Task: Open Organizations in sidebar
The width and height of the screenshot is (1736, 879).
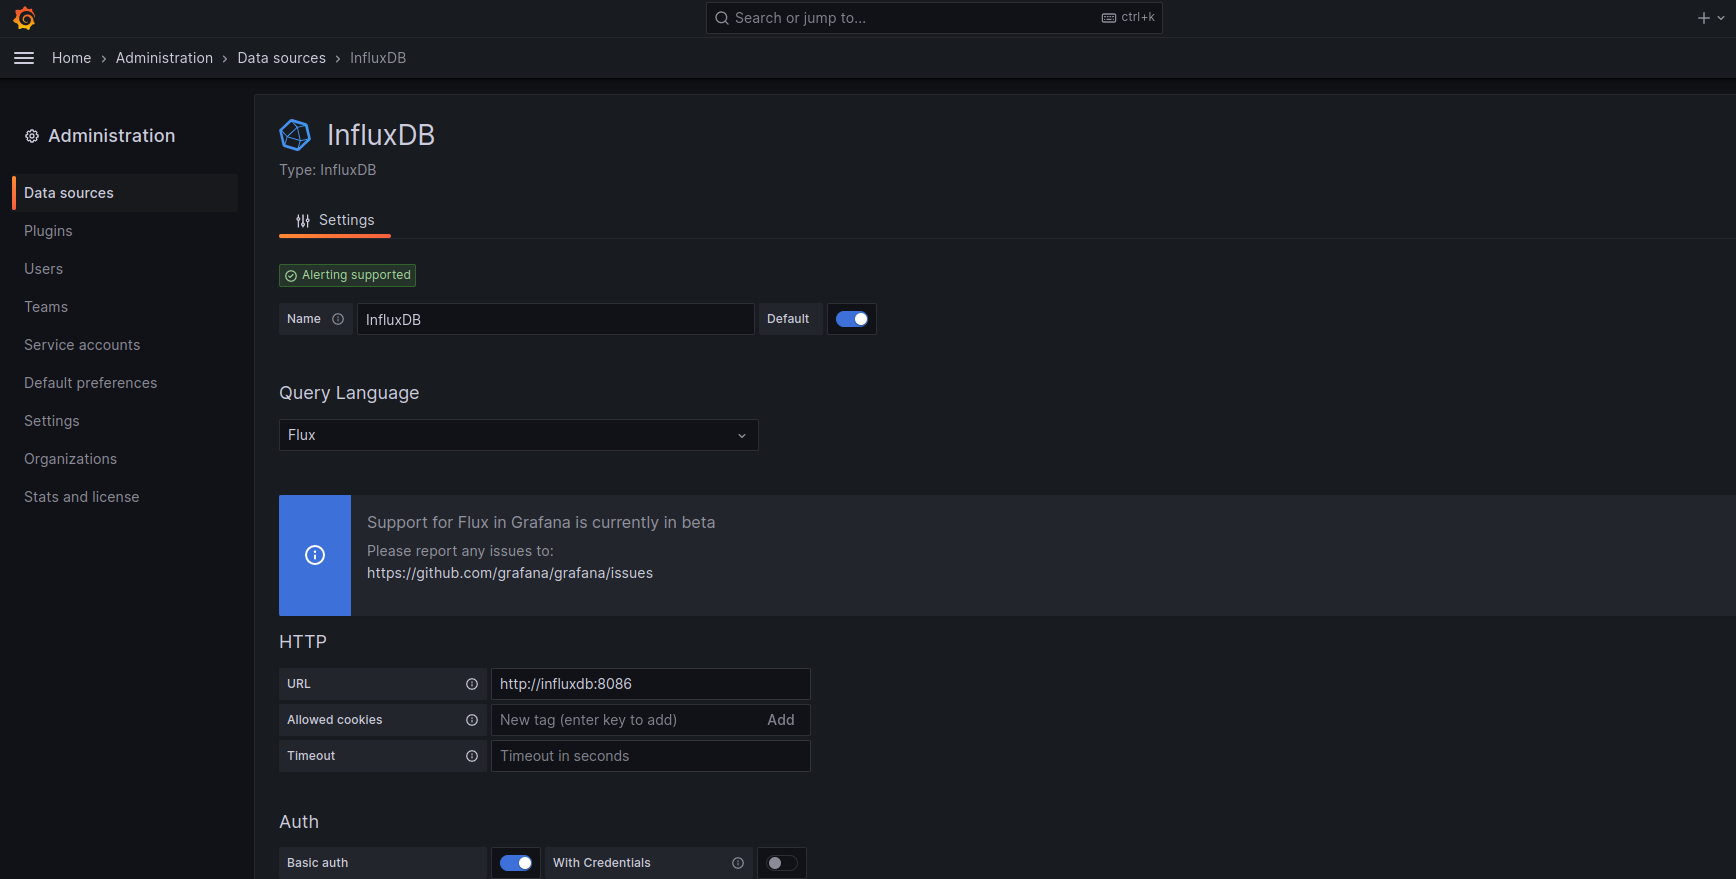Action: pyautogui.click(x=70, y=459)
